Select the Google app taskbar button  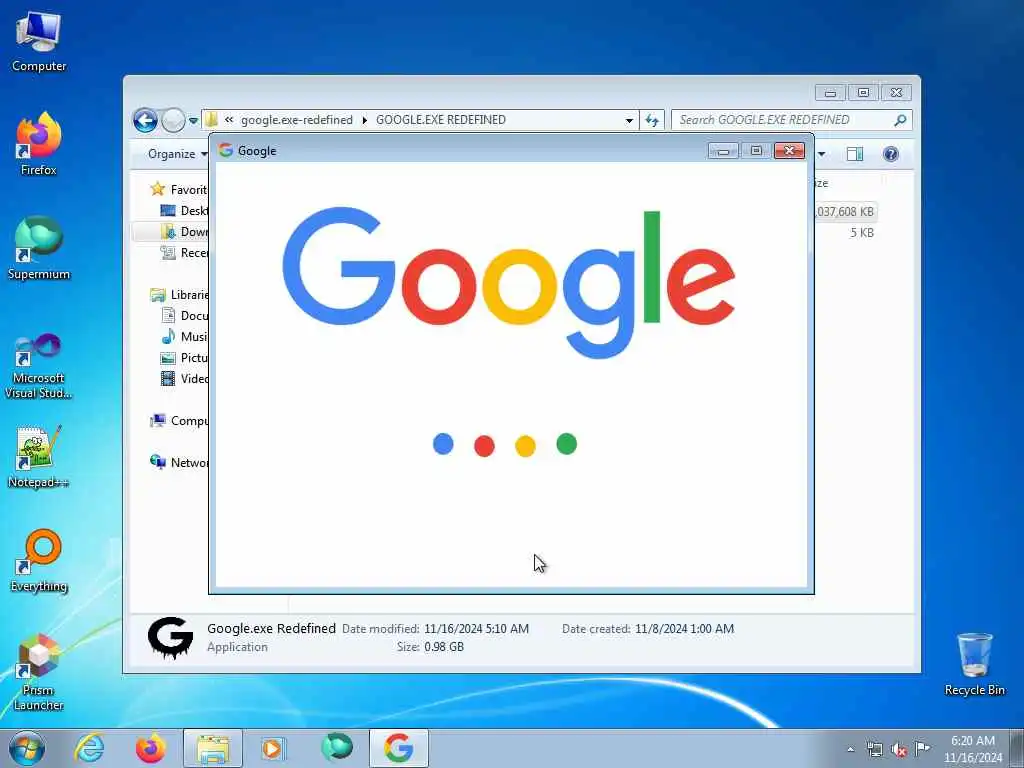click(x=399, y=748)
